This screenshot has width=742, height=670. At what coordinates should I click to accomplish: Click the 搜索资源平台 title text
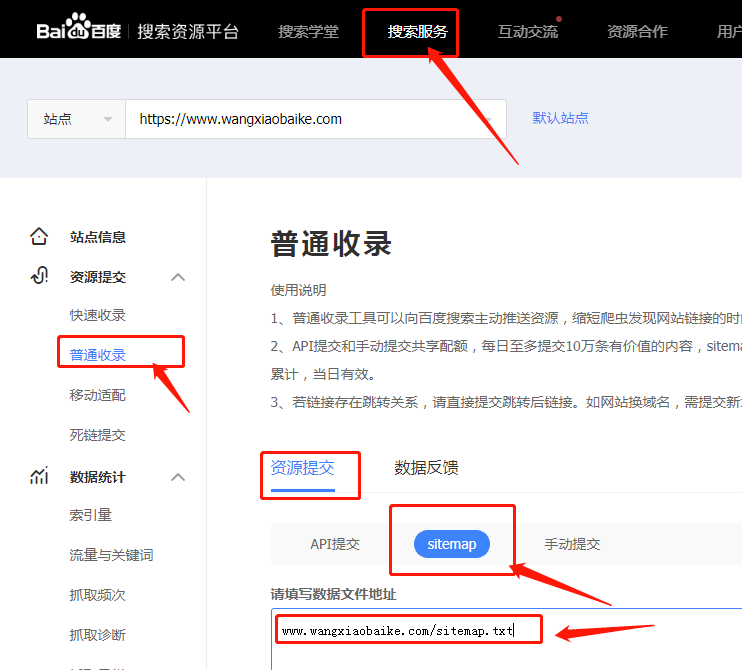[x=188, y=32]
